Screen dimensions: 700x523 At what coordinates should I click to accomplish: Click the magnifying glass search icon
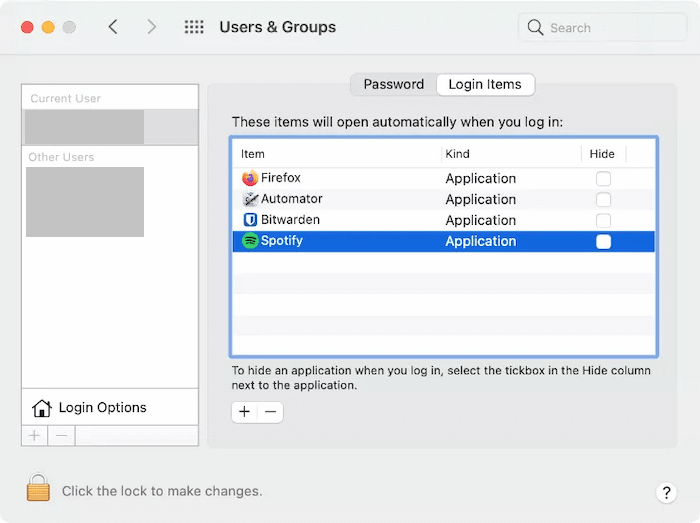pos(535,28)
